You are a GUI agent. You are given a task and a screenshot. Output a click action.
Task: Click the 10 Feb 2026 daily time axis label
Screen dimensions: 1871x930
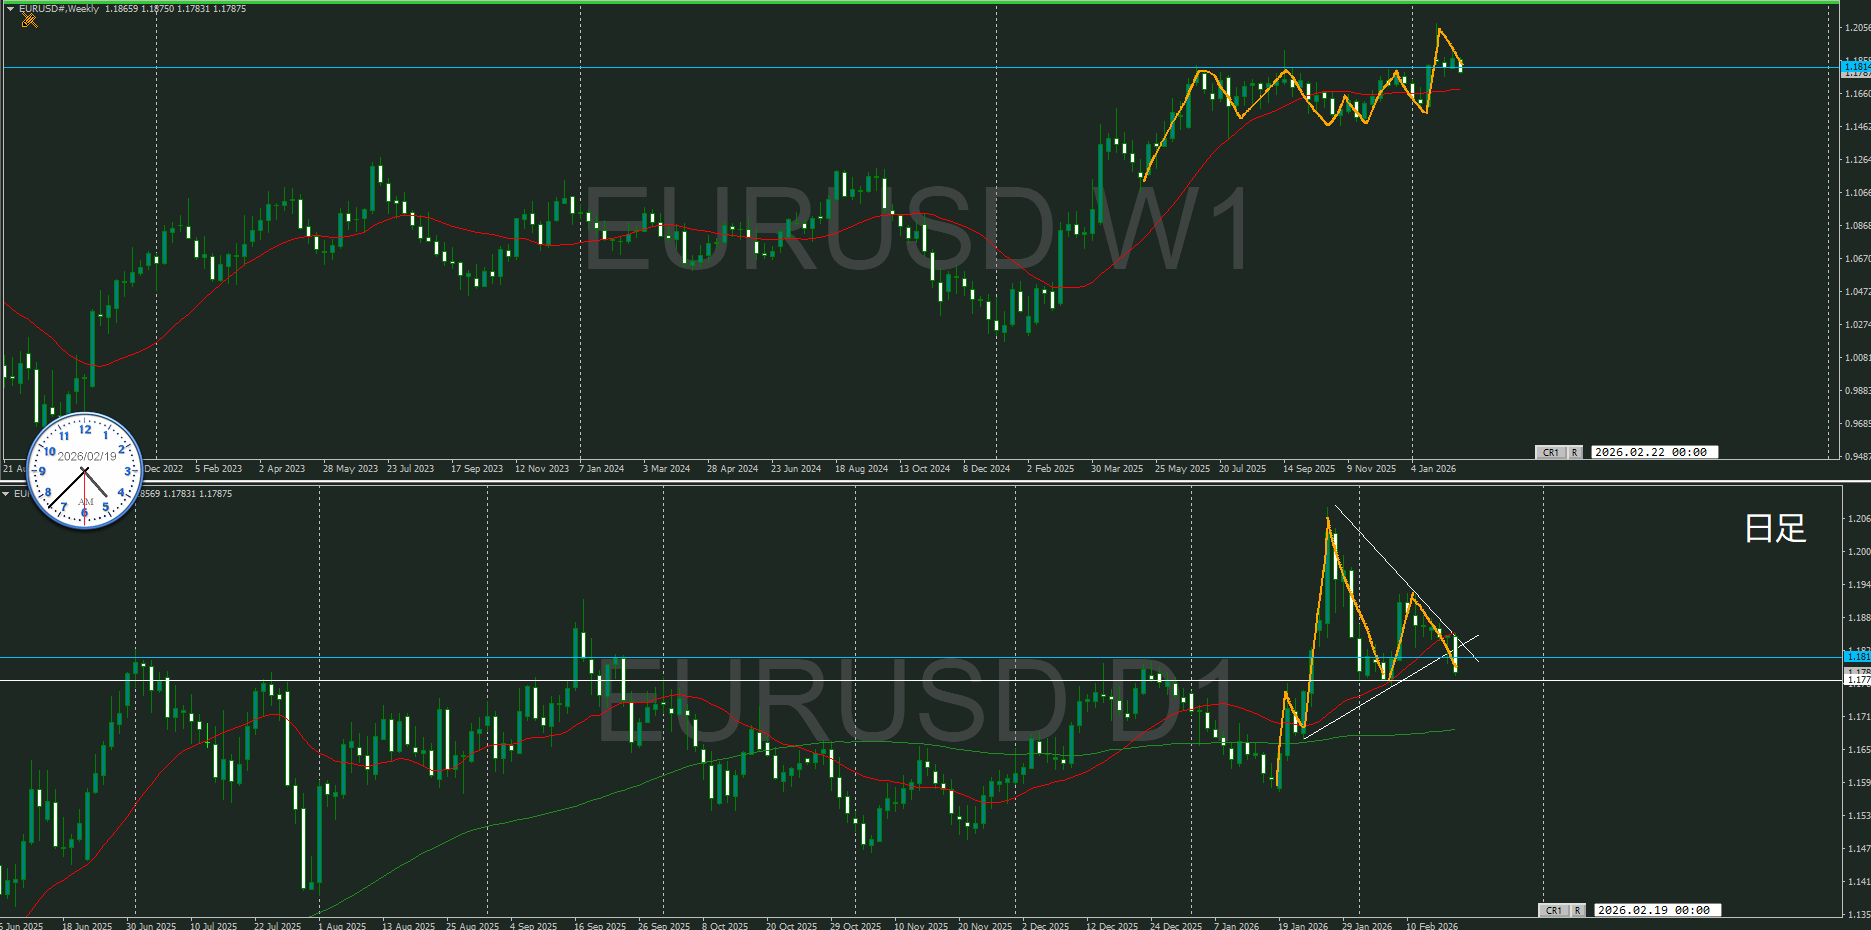tap(1432, 926)
